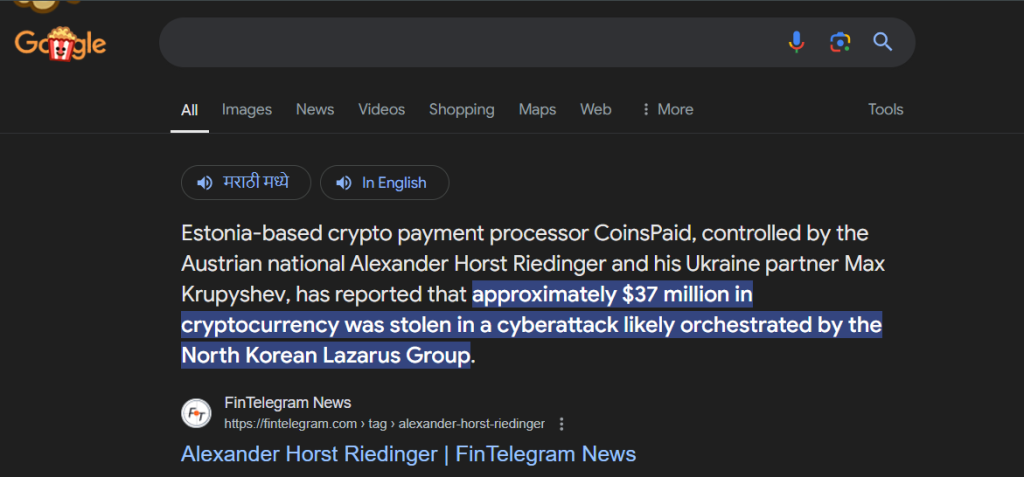Viewport: 1024px width, 477px height.
Task: Click the voice search microphone icon
Action: point(796,42)
